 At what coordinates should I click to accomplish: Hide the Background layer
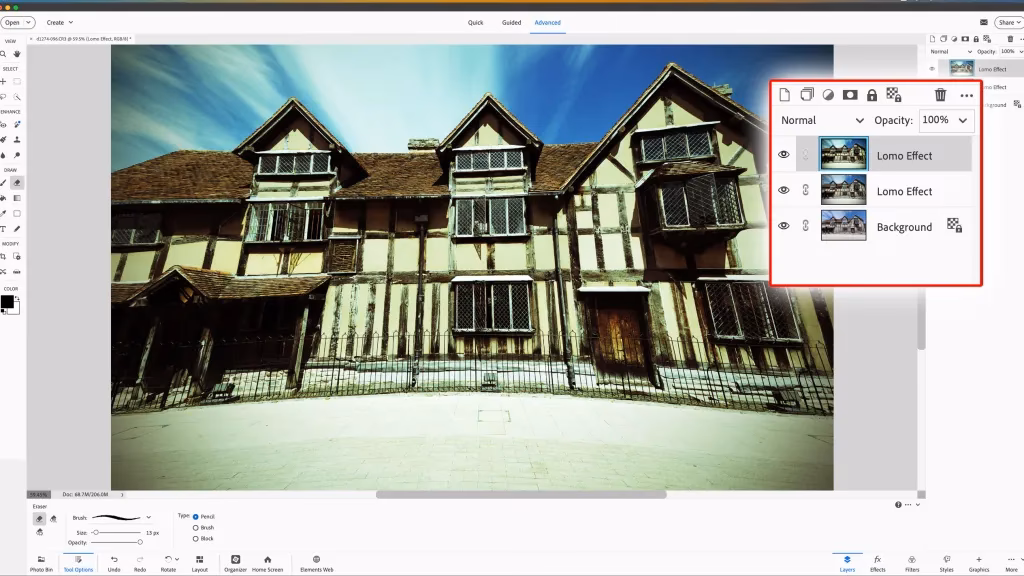click(x=785, y=226)
